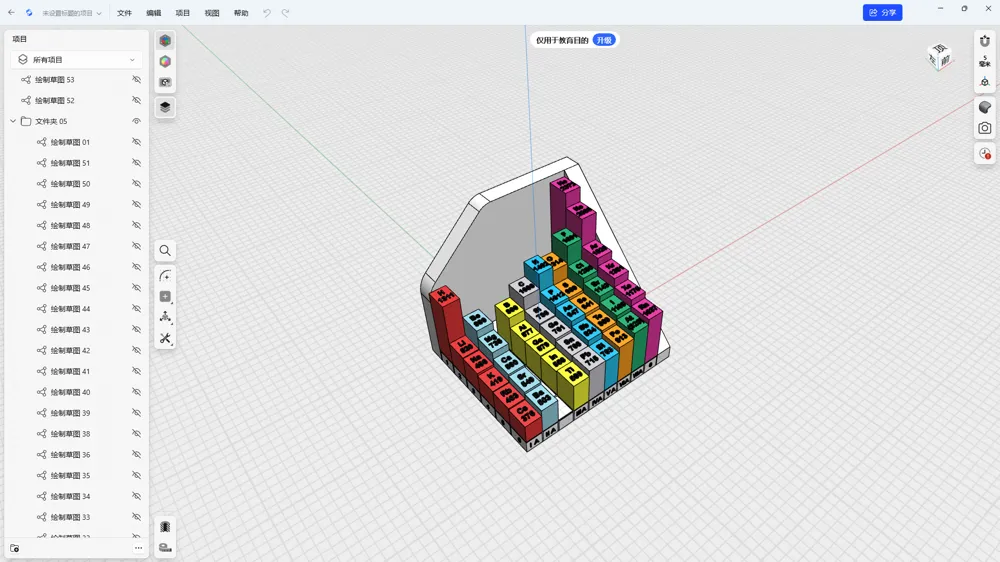
Task: Open the cut and tools utility icon
Action: click(x=165, y=338)
